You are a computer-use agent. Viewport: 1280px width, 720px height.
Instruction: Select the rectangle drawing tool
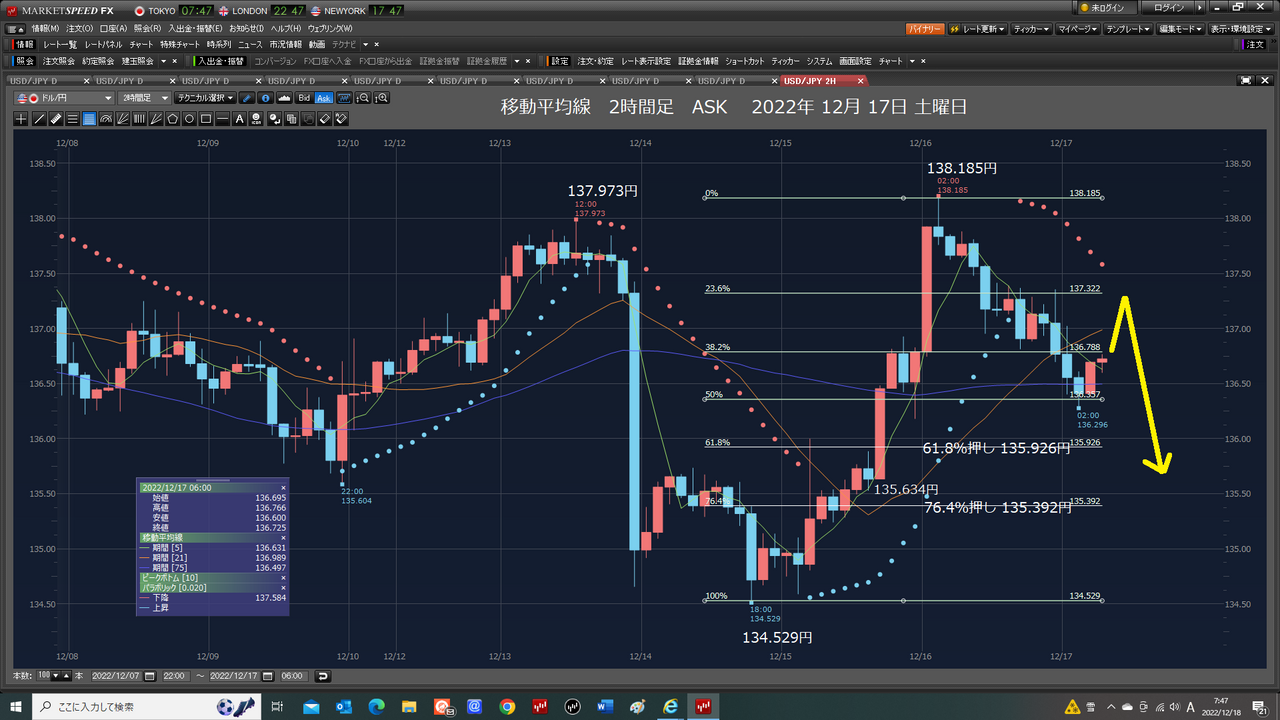[x=206, y=119]
